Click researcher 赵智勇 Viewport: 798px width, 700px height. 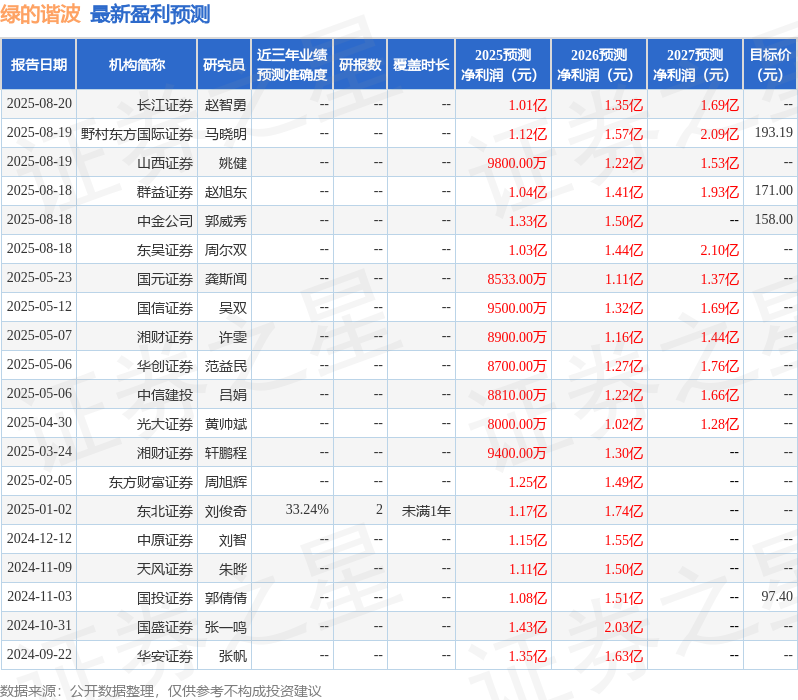pos(225,105)
